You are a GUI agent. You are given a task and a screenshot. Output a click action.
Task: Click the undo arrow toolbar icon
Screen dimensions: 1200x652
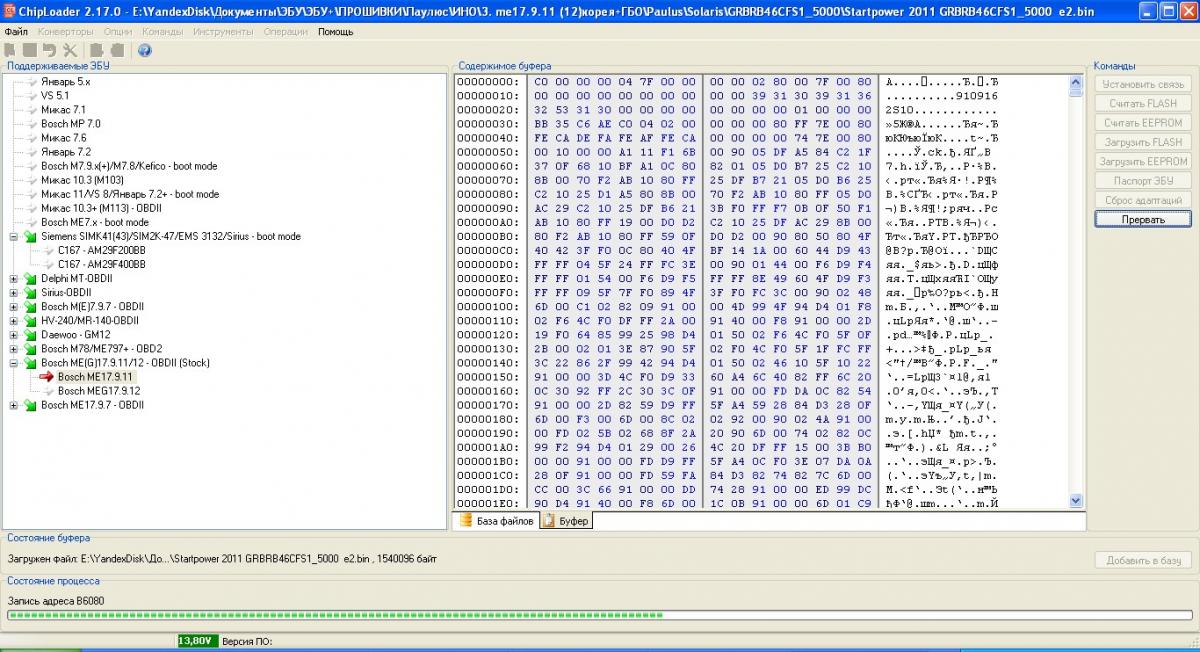point(50,50)
